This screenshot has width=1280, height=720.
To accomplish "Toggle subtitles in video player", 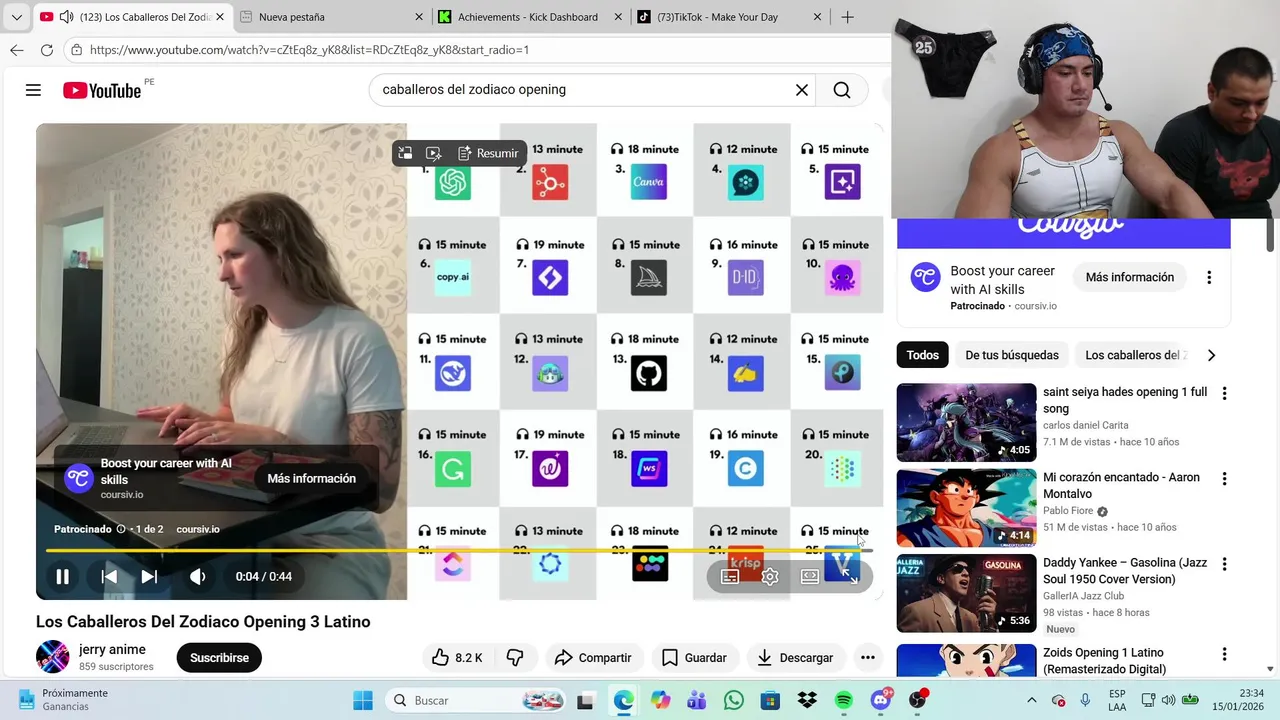I will click(x=730, y=576).
